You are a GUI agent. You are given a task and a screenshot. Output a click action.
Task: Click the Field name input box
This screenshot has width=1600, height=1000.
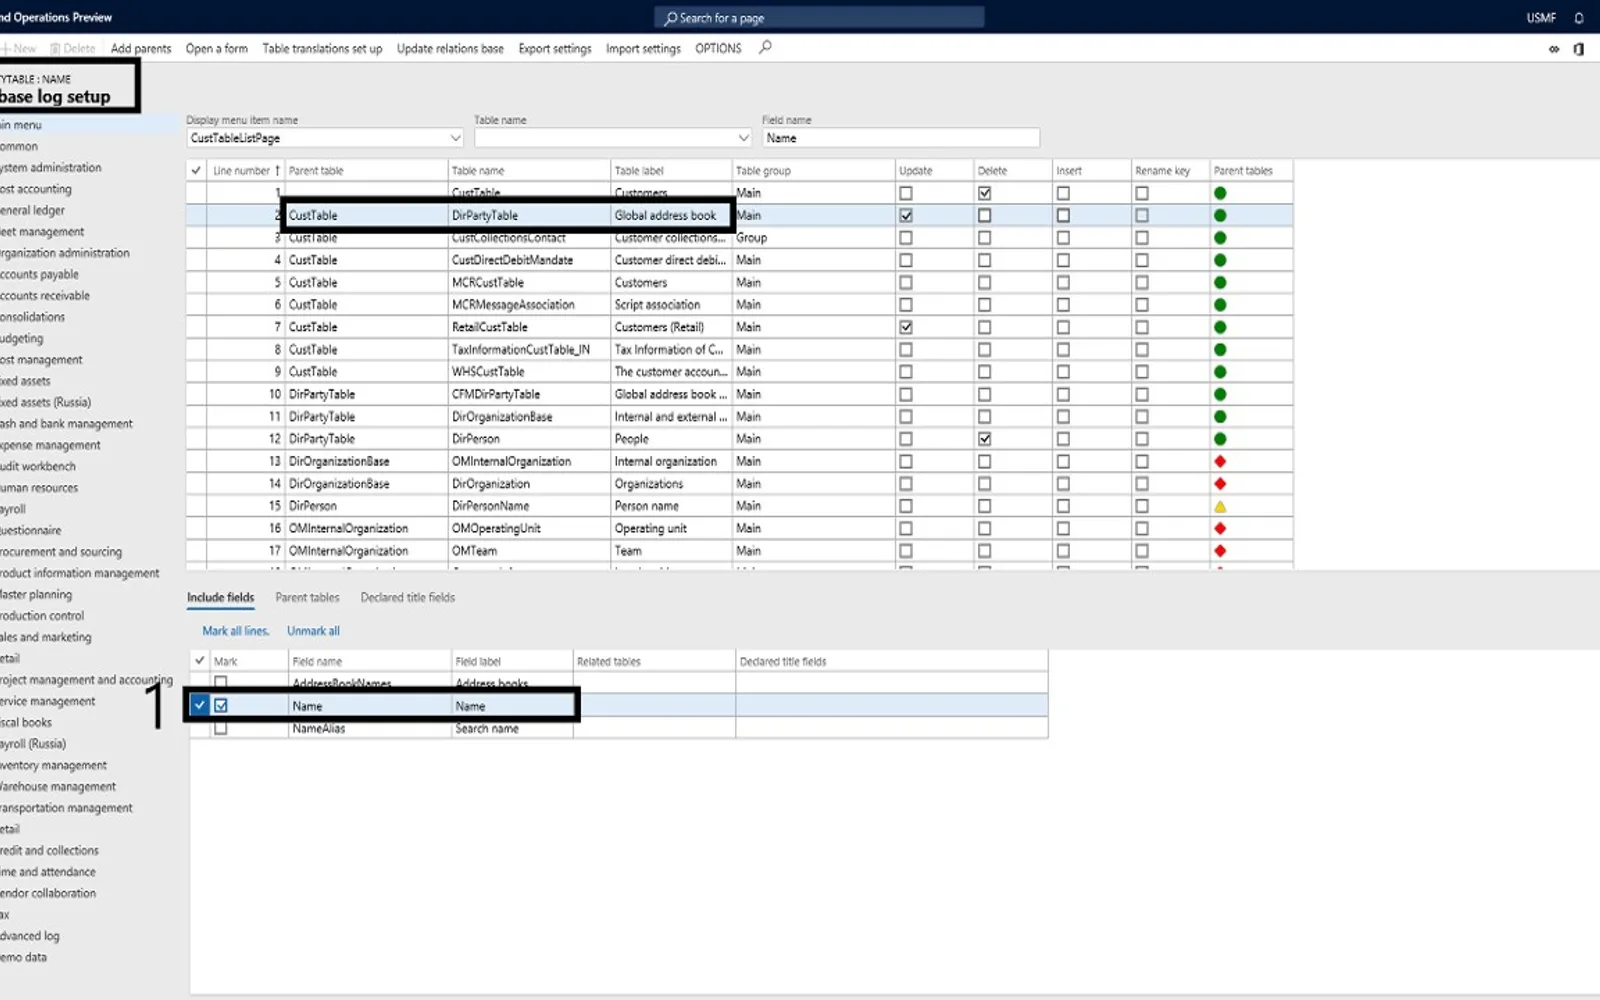(901, 138)
